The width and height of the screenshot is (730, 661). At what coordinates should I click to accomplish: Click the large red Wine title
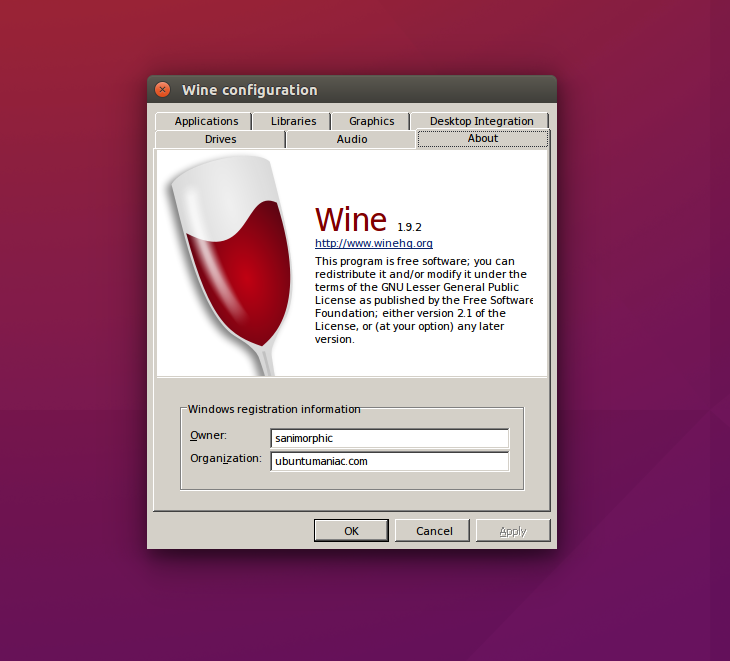point(351,219)
